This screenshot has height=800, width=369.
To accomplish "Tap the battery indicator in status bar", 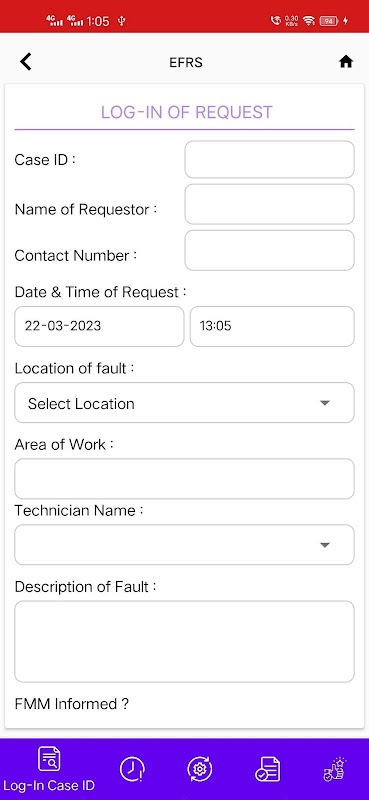I will point(328,21).
